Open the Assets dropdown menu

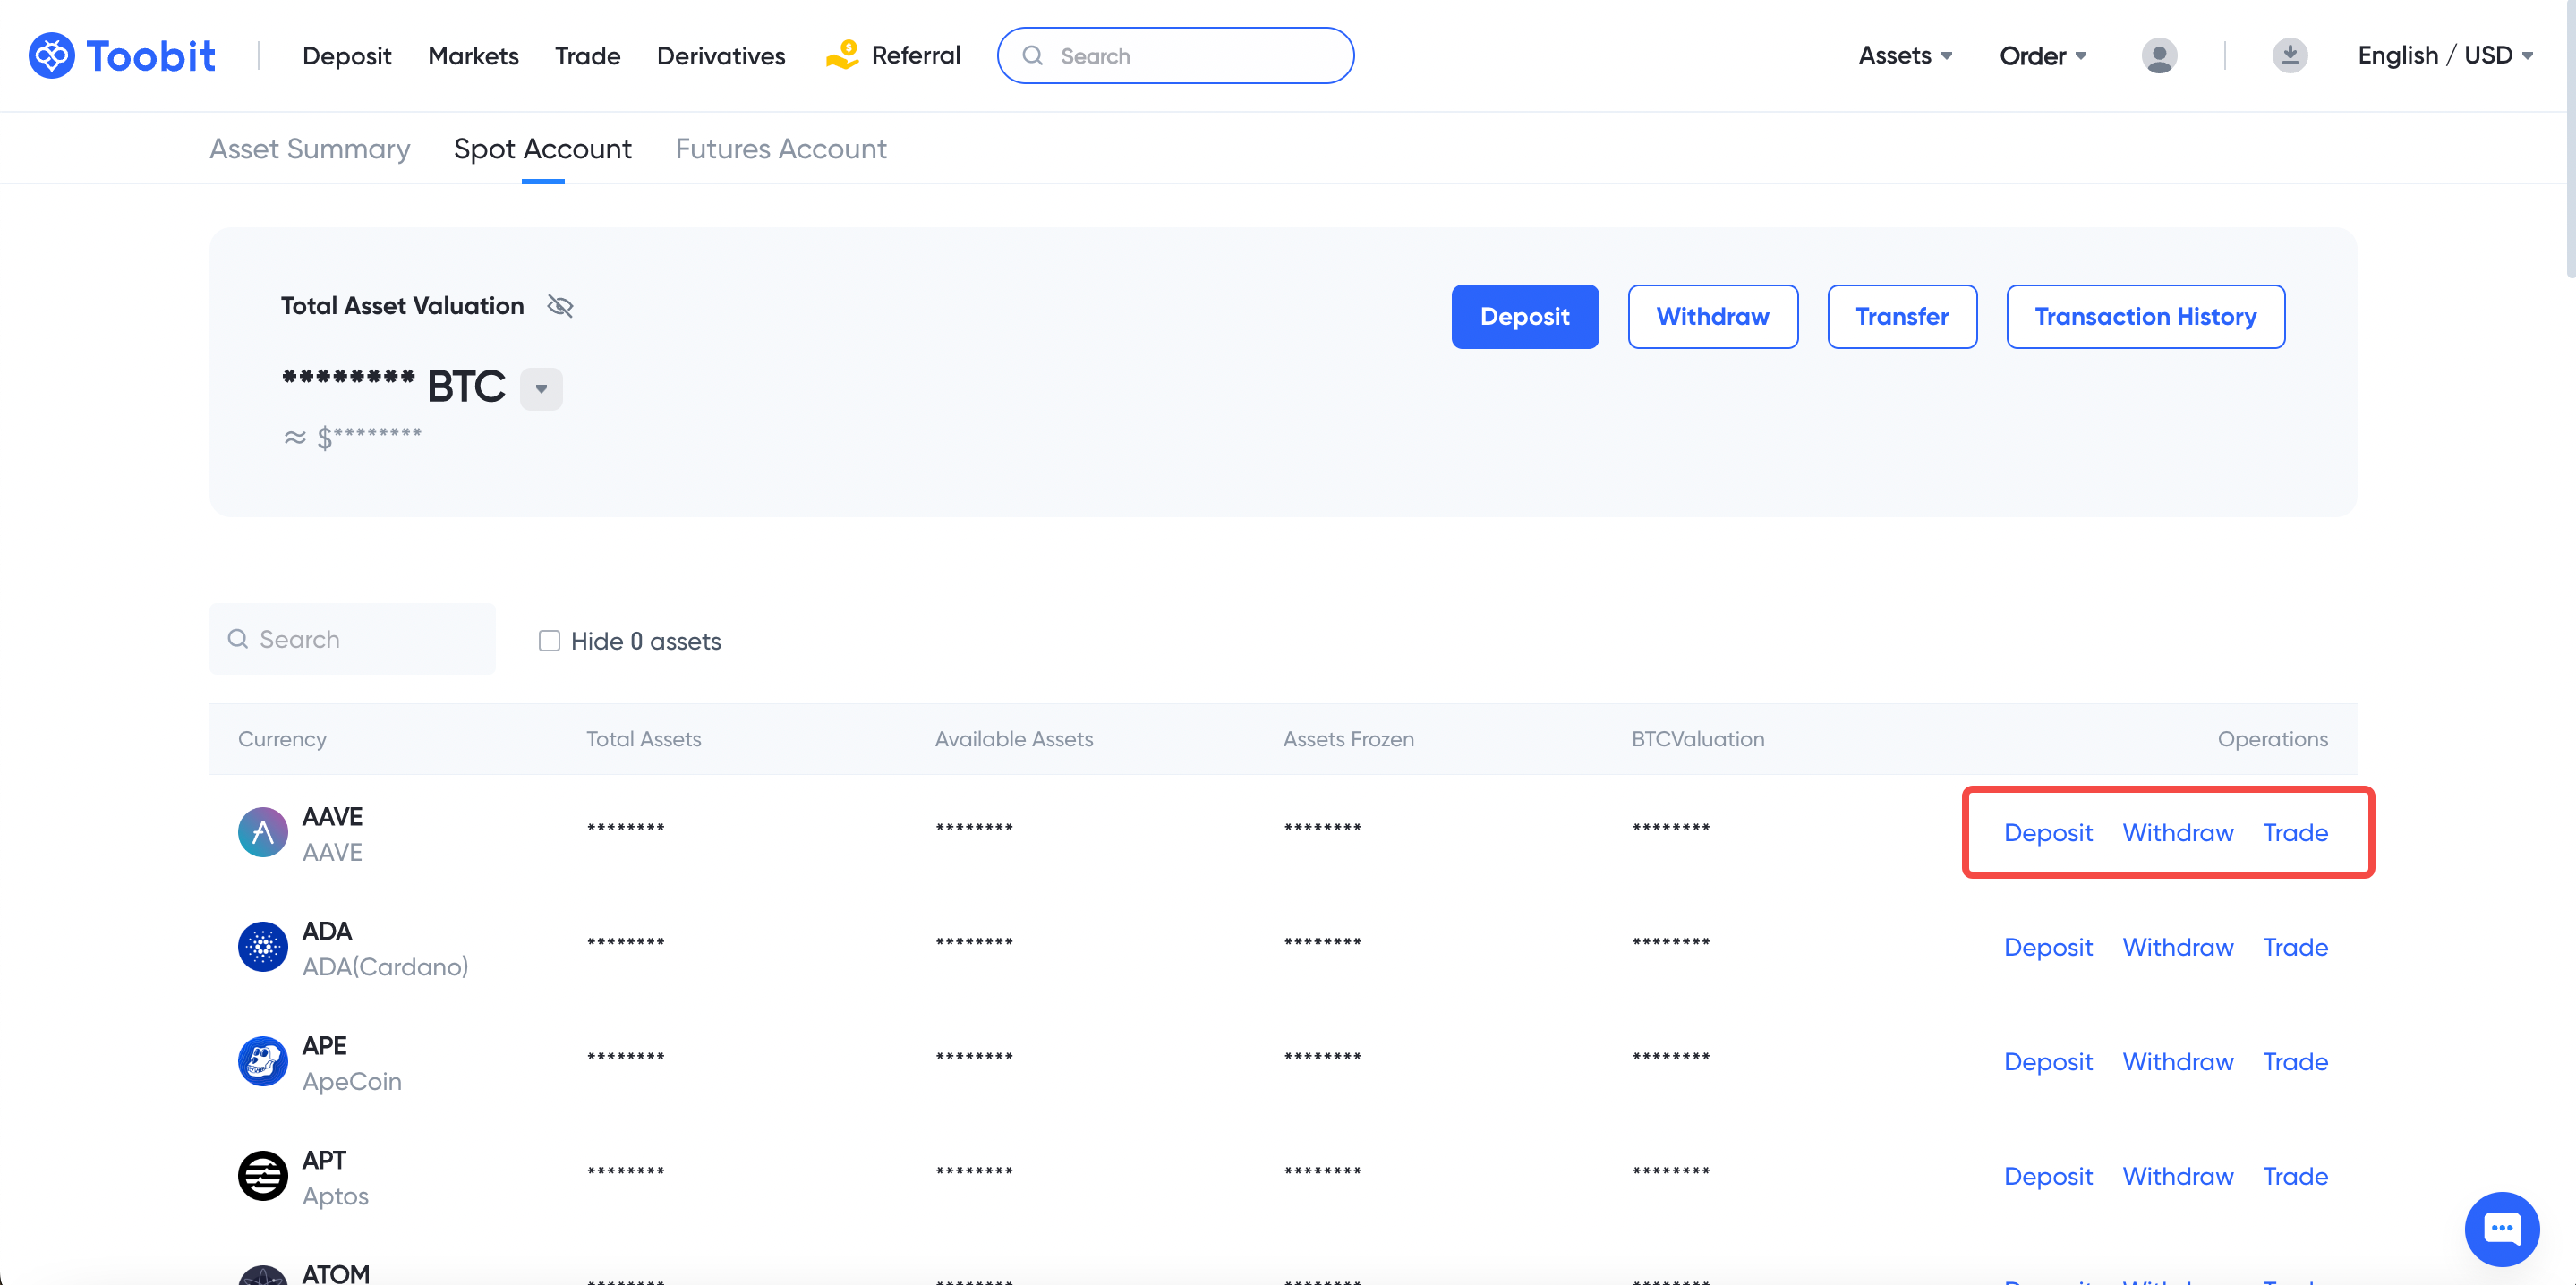(x=1905, y=55)
